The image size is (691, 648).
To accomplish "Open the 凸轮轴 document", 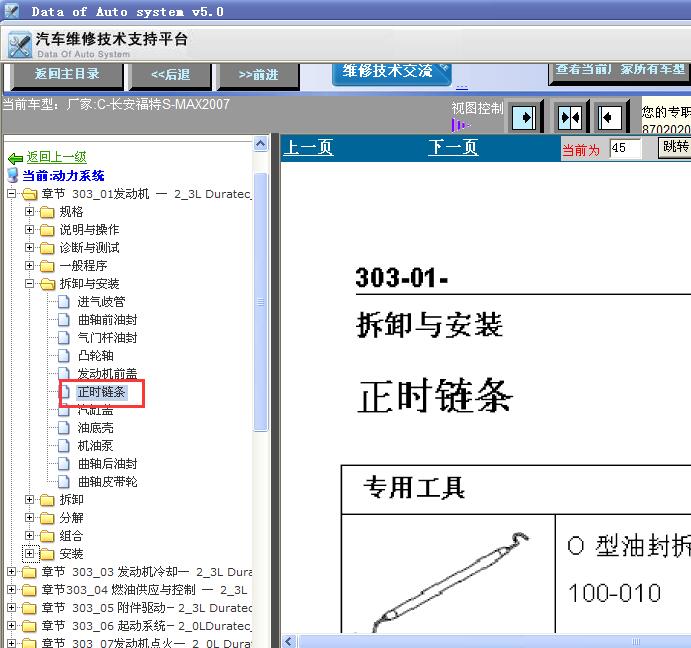I will click(95, 356).
